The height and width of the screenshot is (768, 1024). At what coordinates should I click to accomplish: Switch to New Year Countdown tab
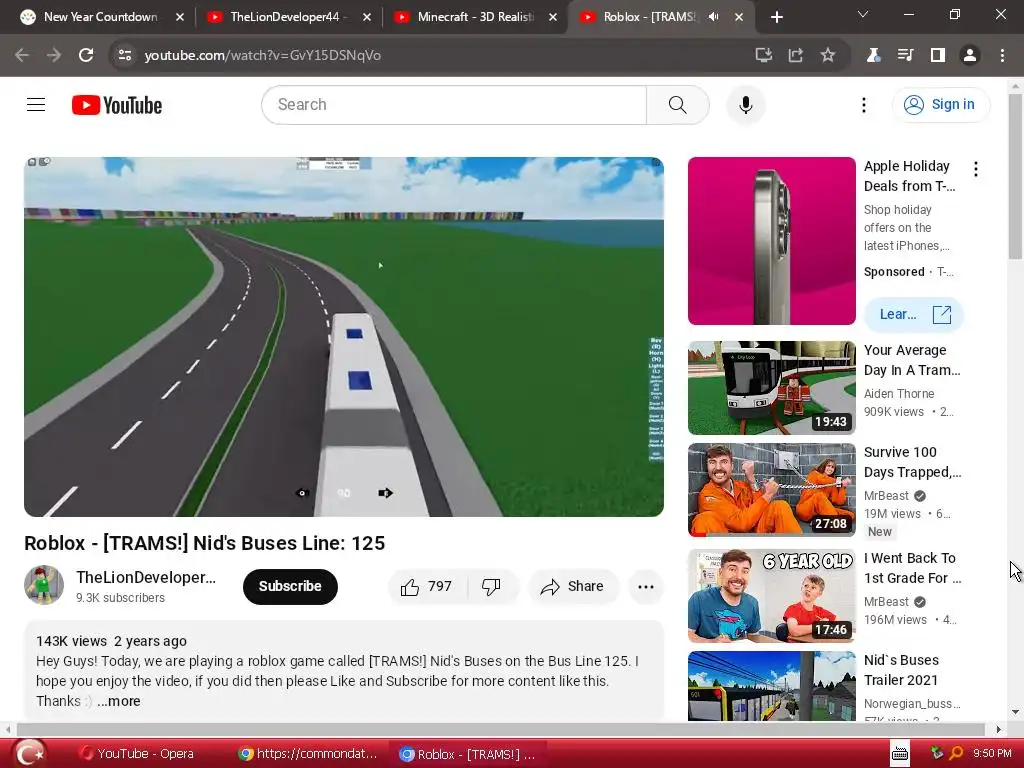[101, 17]
